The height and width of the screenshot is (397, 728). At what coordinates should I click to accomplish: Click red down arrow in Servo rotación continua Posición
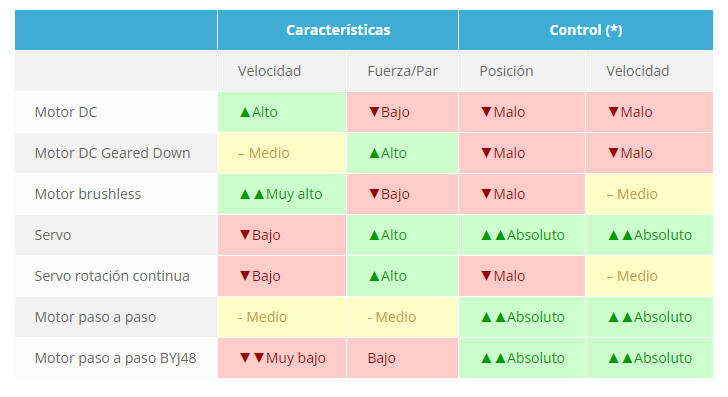click(486, 276)
